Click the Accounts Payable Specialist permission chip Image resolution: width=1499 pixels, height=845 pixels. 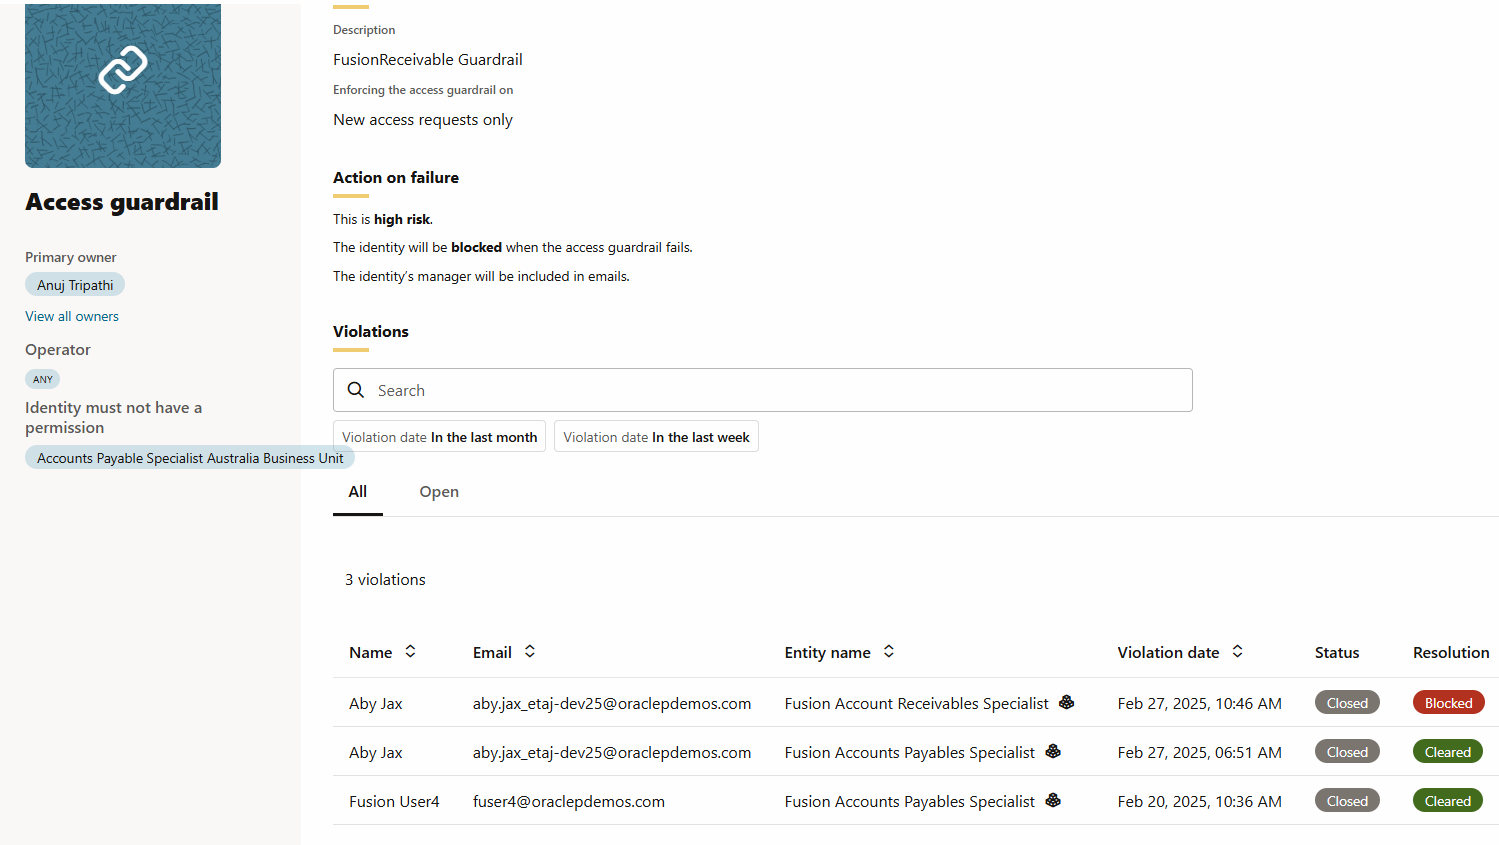190,458
